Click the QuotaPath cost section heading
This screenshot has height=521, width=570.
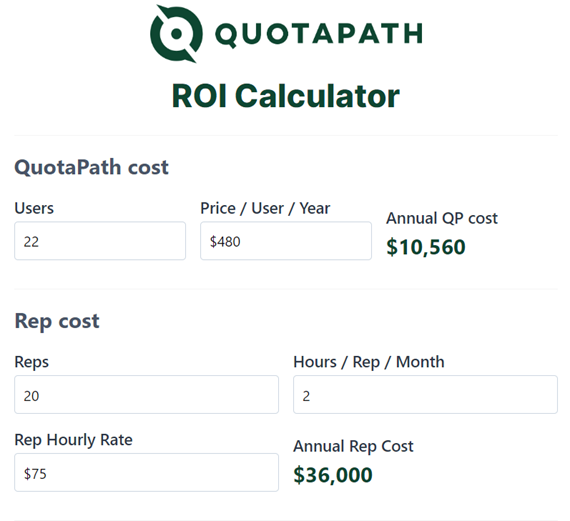(91, 167)
